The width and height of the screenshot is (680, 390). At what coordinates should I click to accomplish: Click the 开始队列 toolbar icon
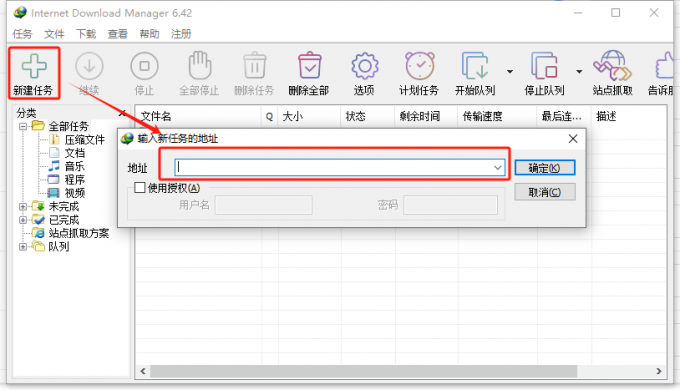coord(475,66)
